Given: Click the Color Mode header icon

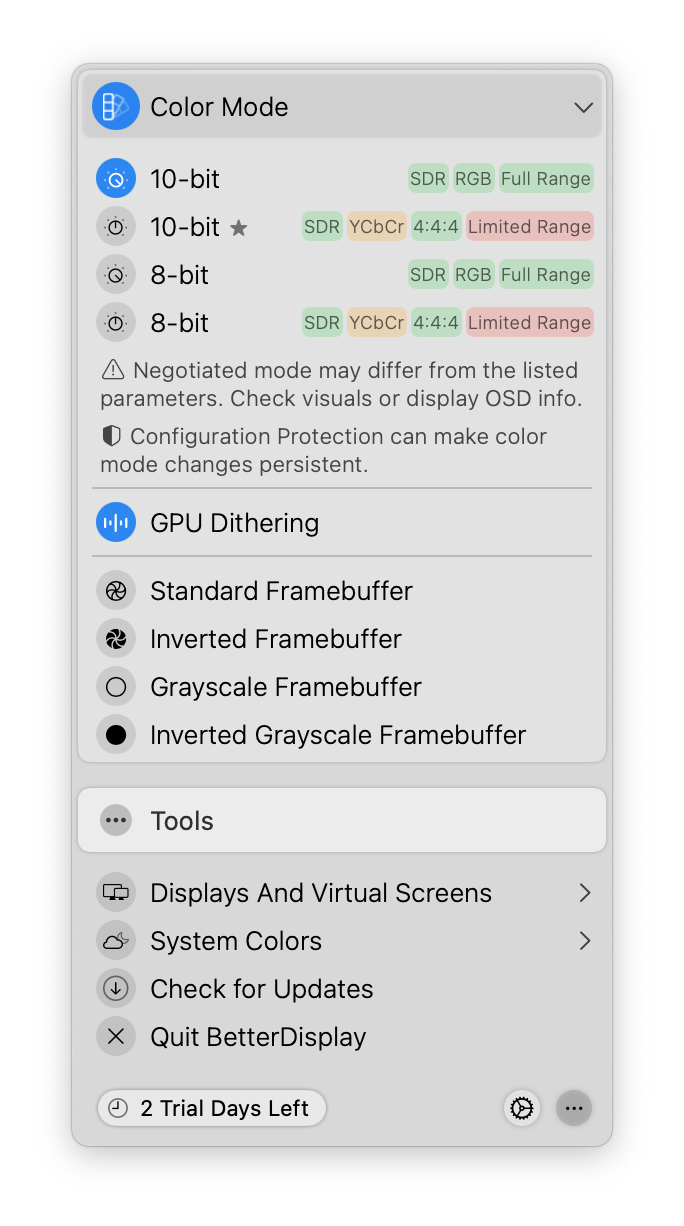Looking at the screenshot, I should click(116, 107).
